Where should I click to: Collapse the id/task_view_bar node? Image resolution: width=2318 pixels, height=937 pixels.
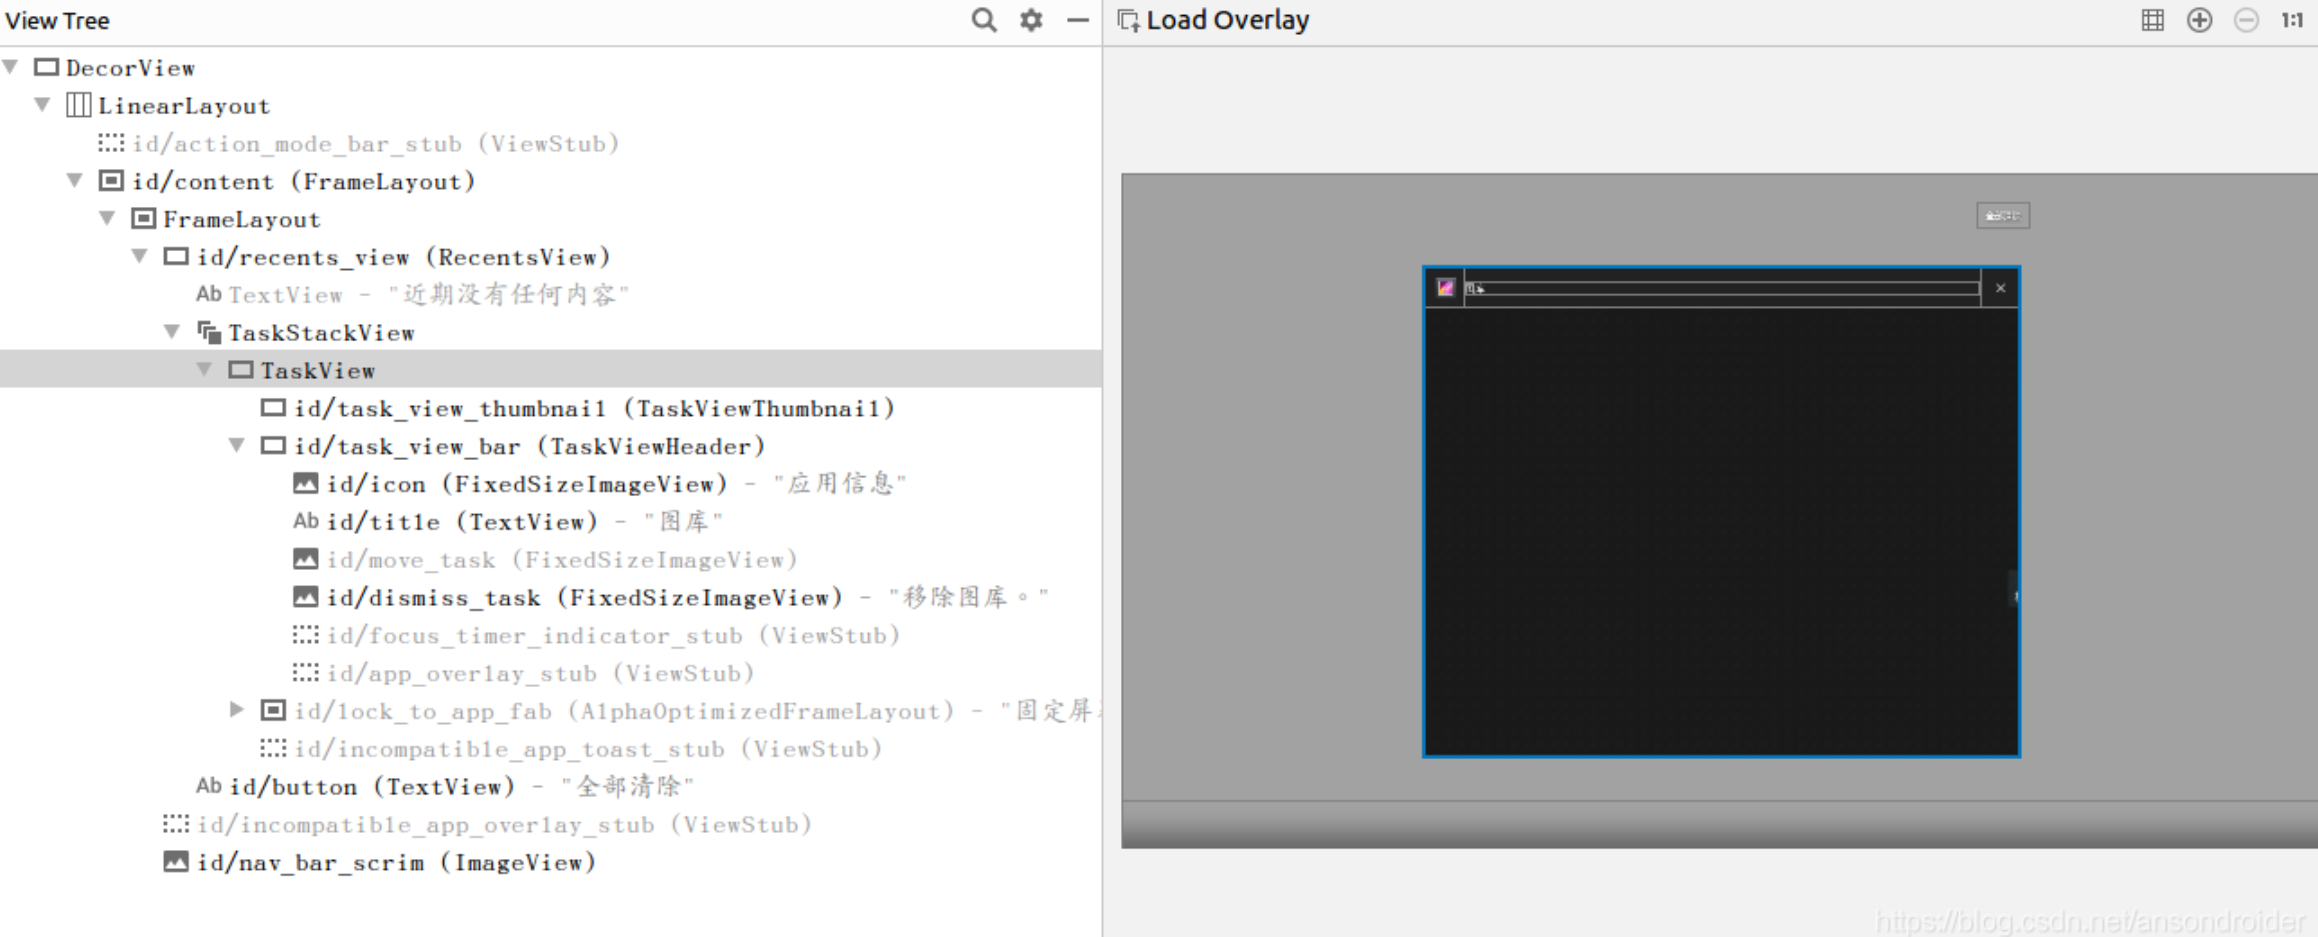coord(237,445)
